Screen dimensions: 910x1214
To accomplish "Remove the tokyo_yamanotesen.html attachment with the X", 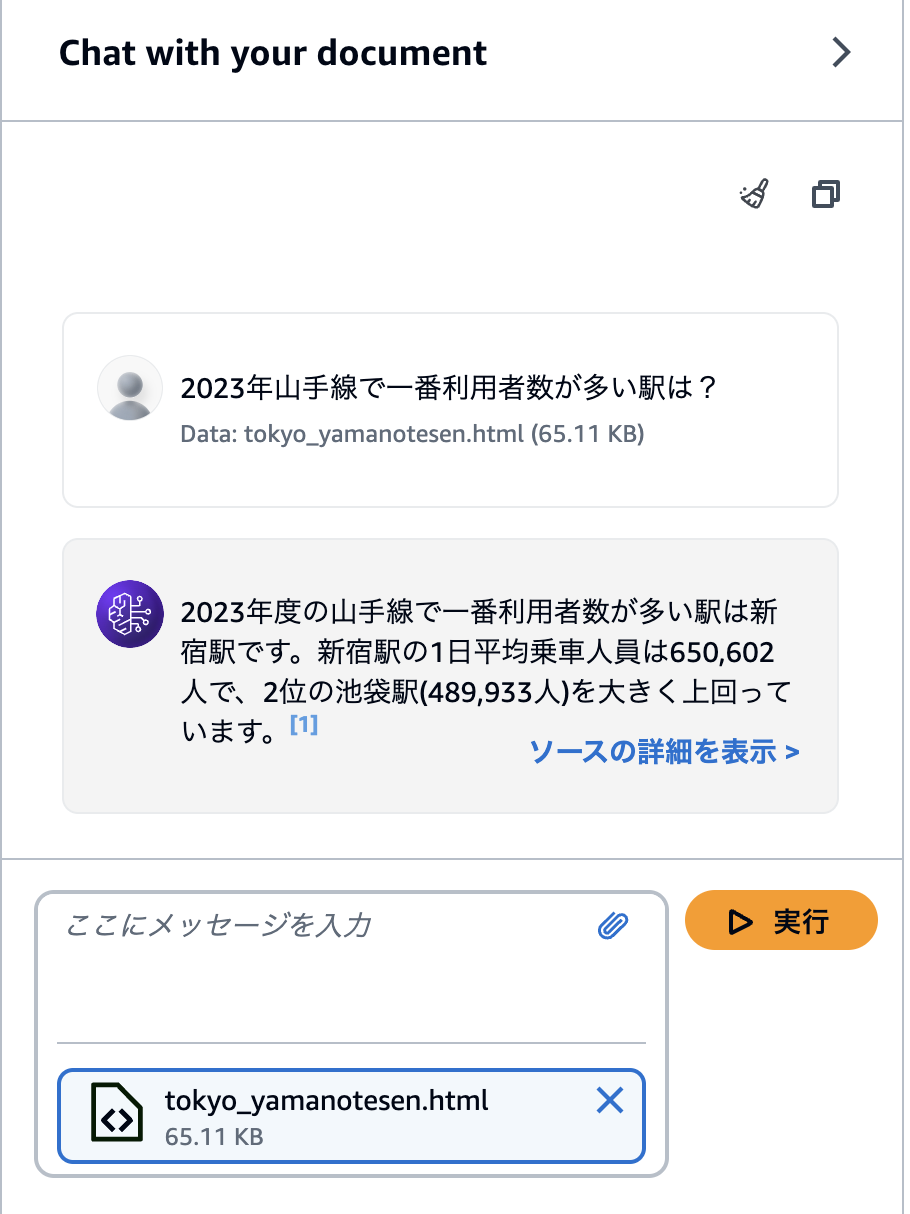I will (x=609, y=1100).
